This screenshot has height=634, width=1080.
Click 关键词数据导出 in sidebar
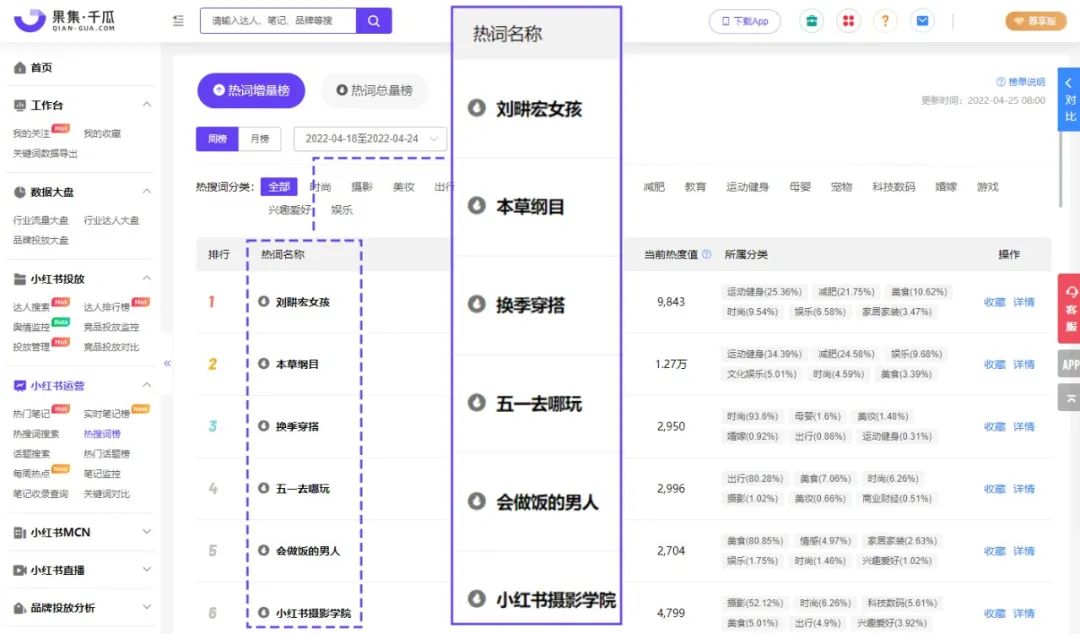click(45, 153)
